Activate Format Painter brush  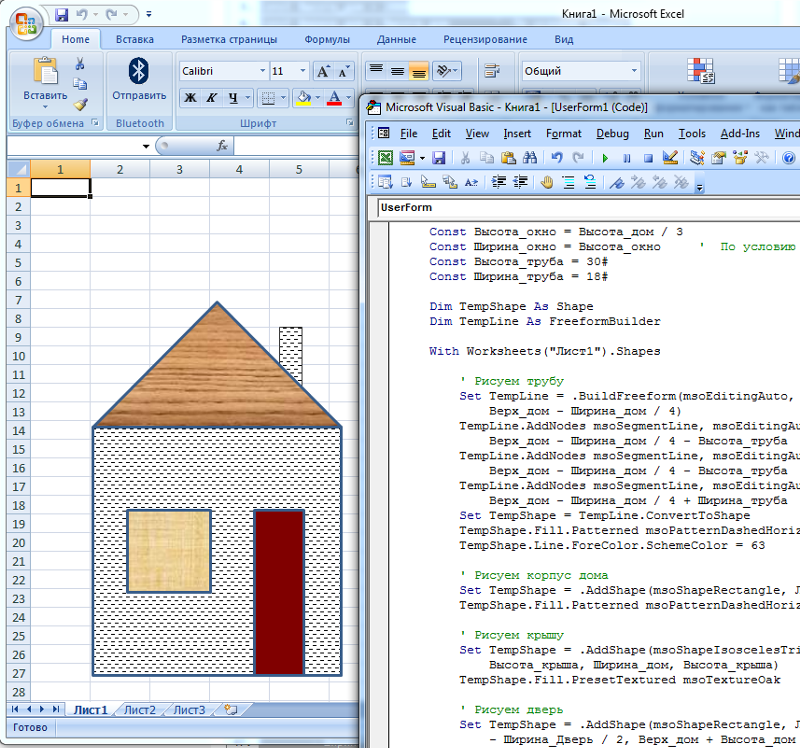(80, 104)
